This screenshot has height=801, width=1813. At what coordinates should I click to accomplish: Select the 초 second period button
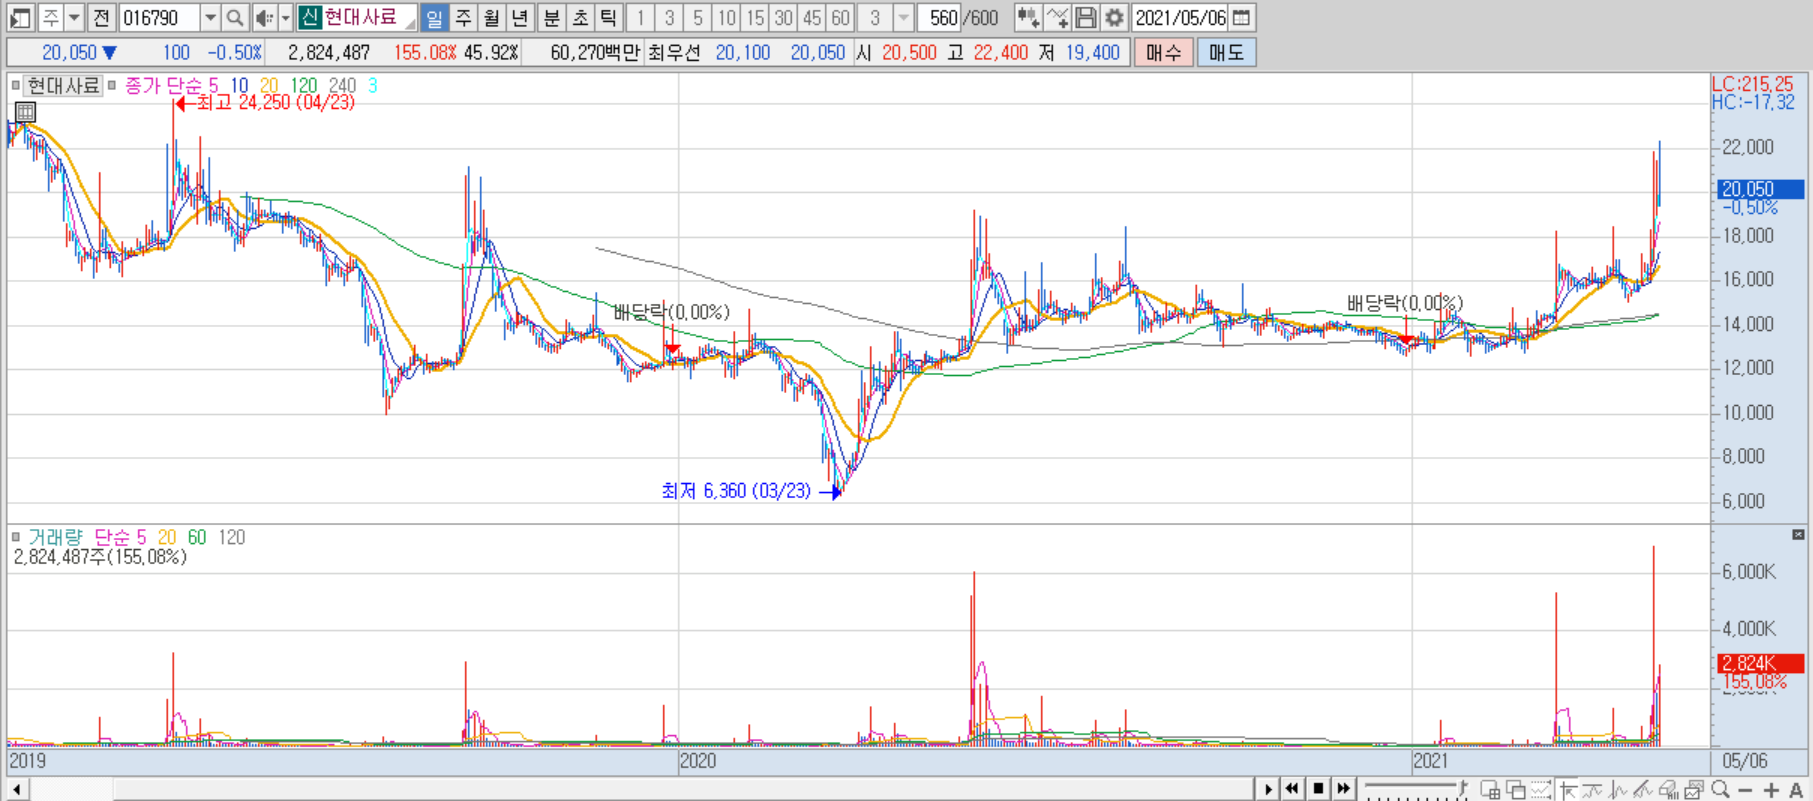(x=580, y=18)
